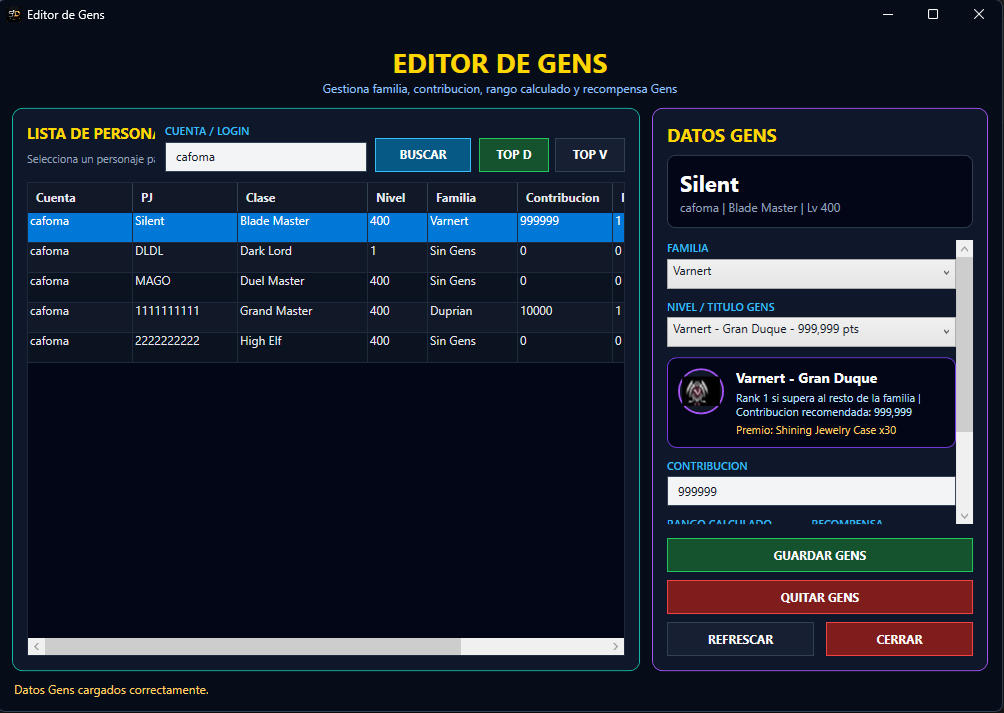Click the CONTRIBUCION field with 999999

pyautogui.click(x=811, y=491)
